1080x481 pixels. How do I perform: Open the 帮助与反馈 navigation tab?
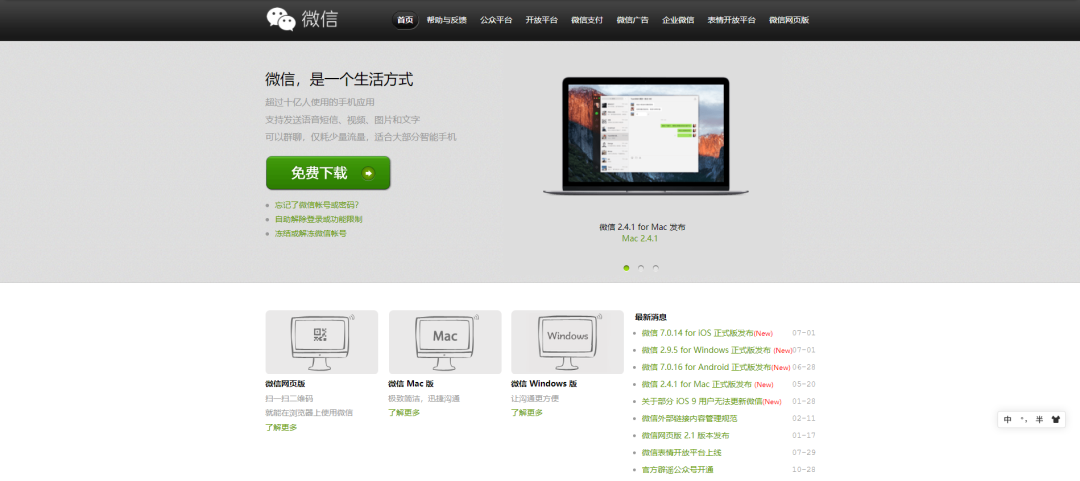point(446,20)
